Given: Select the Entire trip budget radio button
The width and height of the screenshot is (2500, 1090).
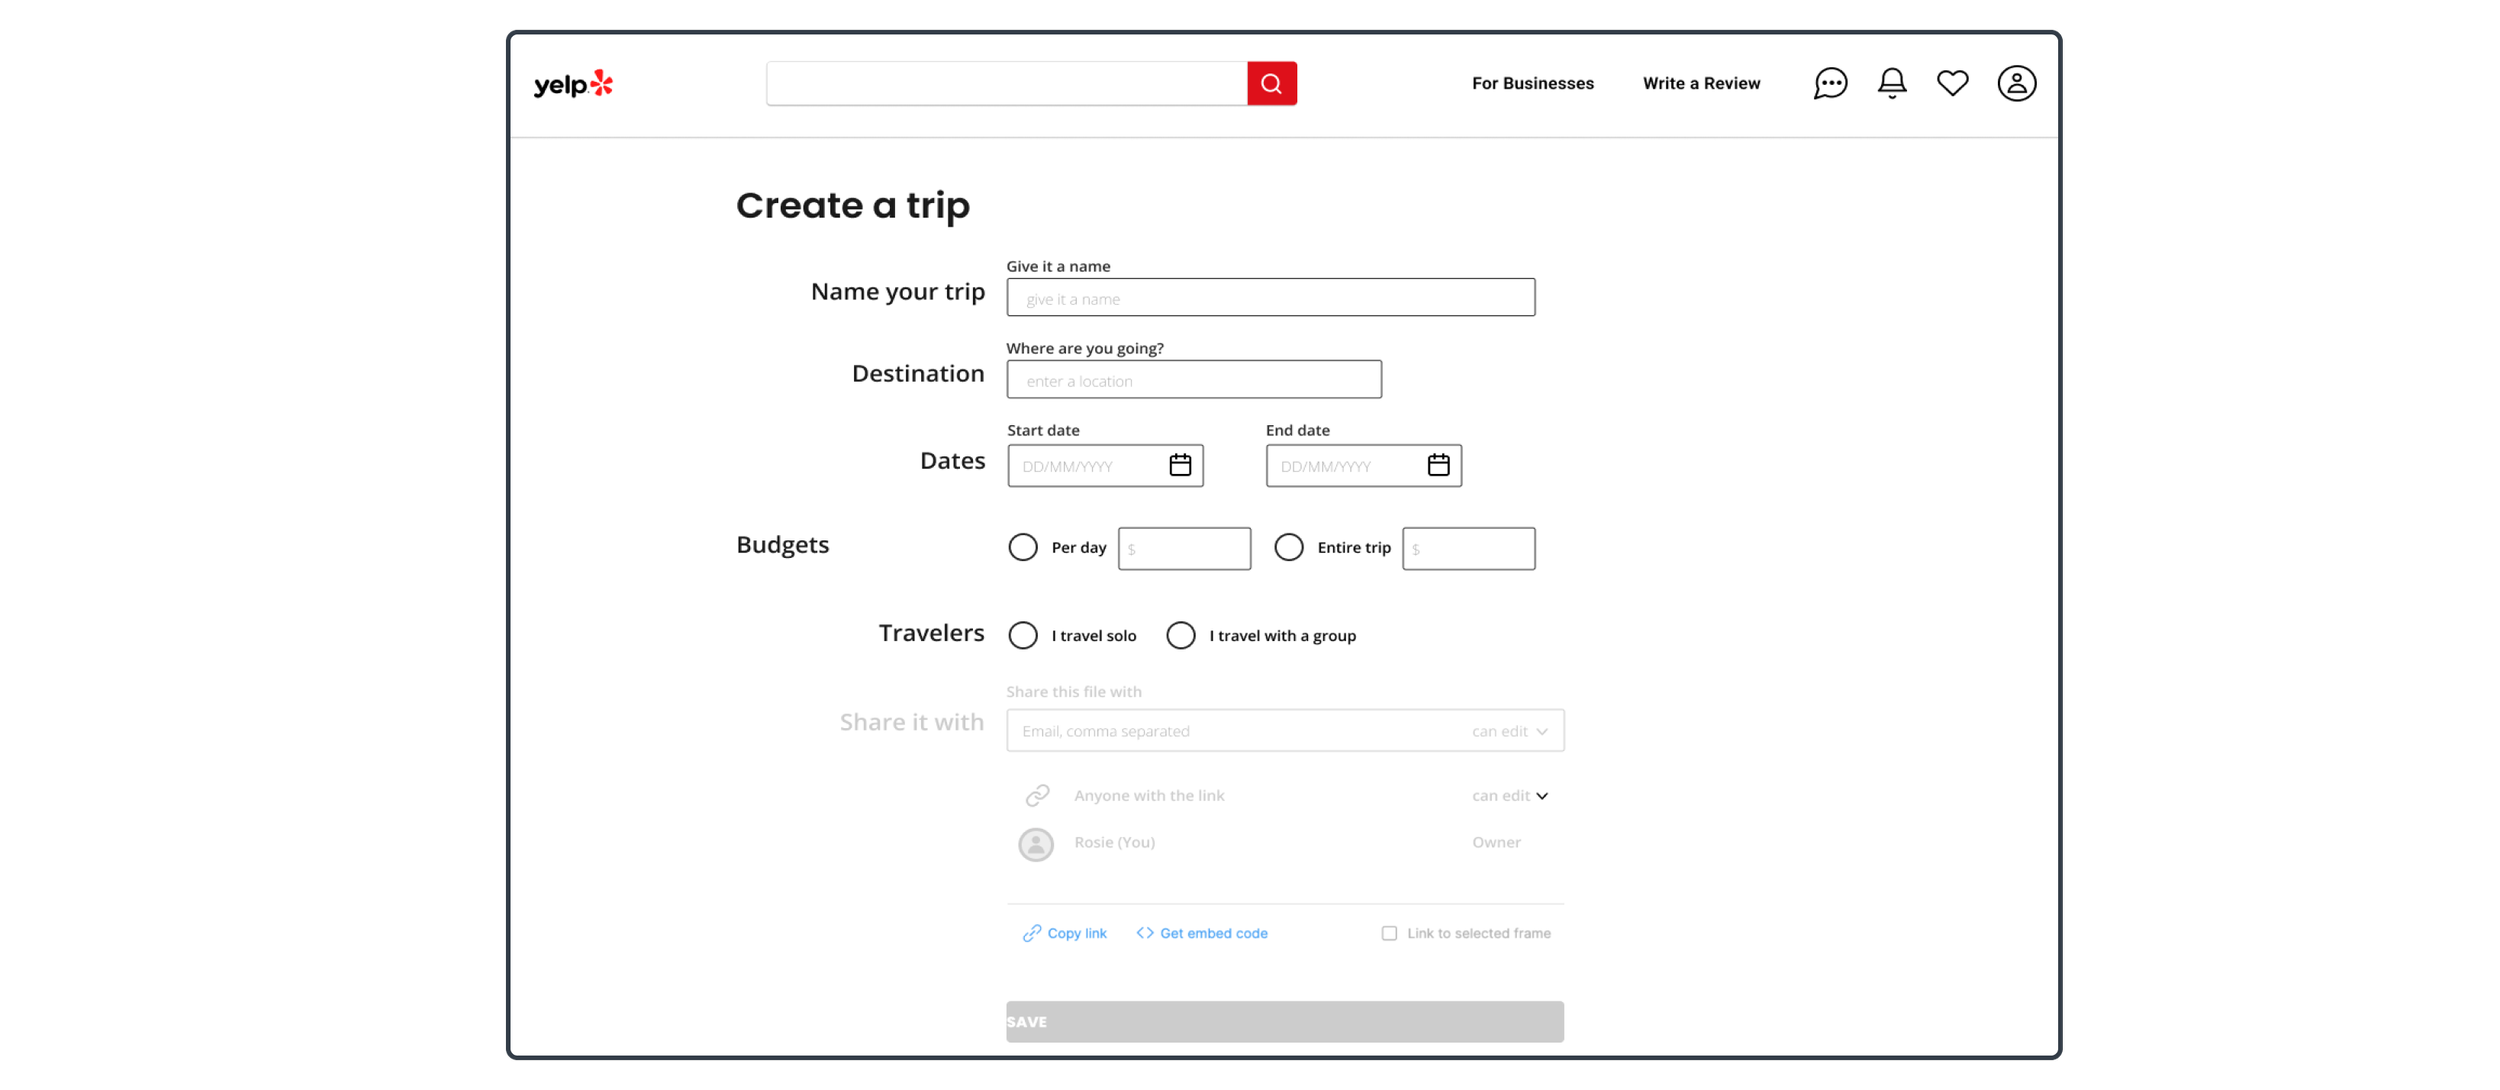Looking at the screenshot, I should point(1289,547).
